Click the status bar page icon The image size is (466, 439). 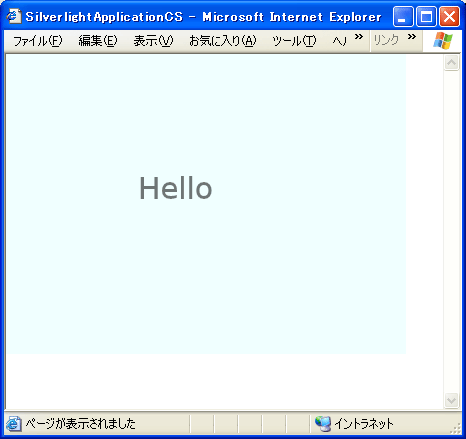click(14, 424)
